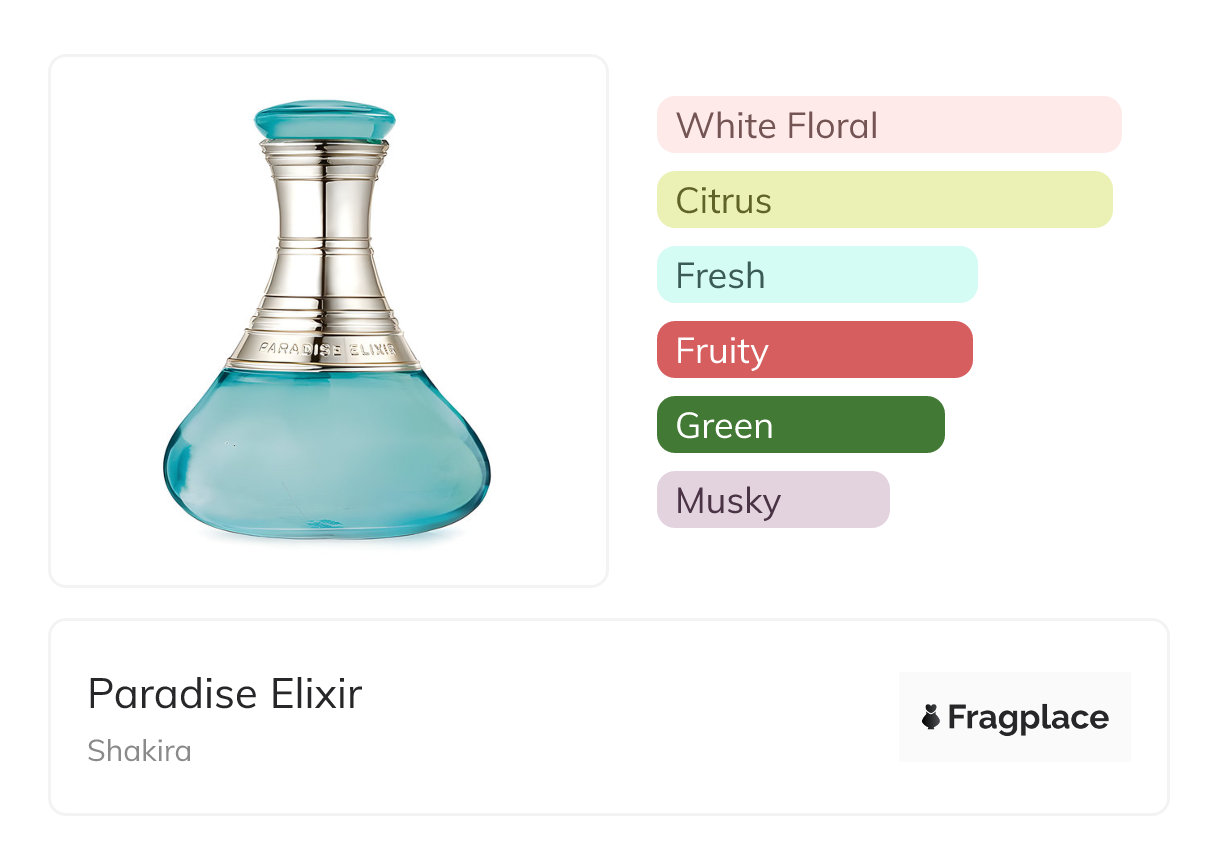This screenshot has width=1218, height=864.
Task: Choose the dark Green accord bar
Action: pos(800,425)
